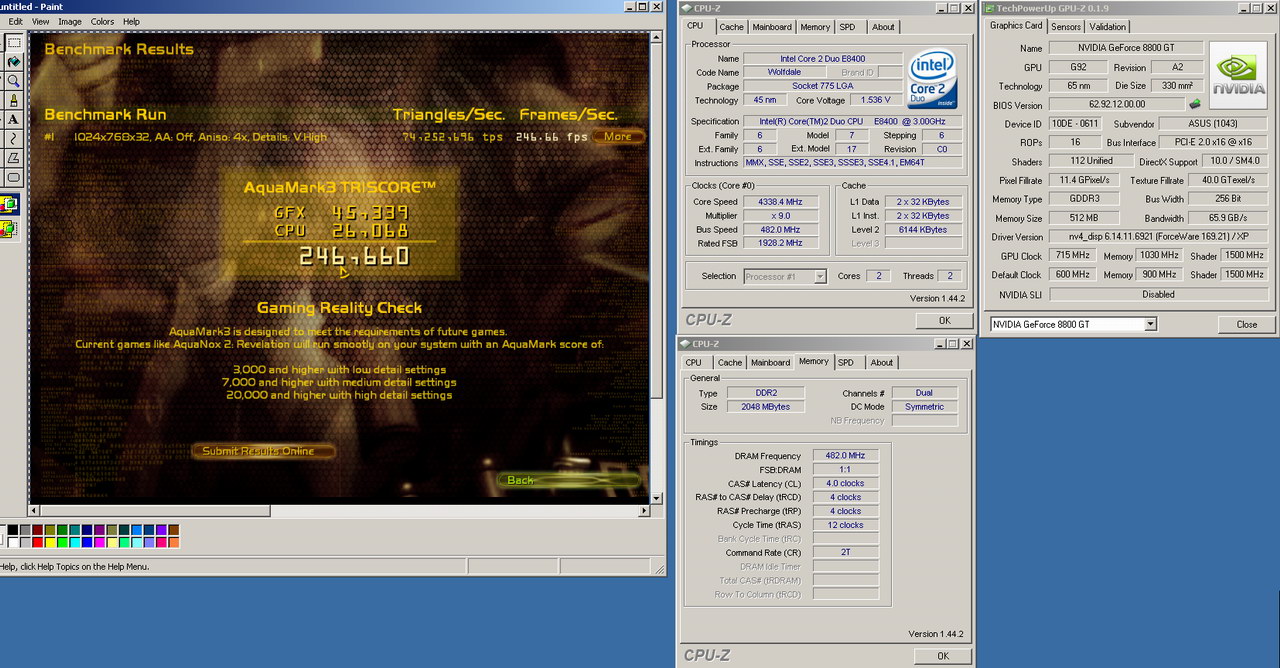Switch to Mainboard tab in upper CPU-Z
The image size is (1280, 668).
coord(772,27)
